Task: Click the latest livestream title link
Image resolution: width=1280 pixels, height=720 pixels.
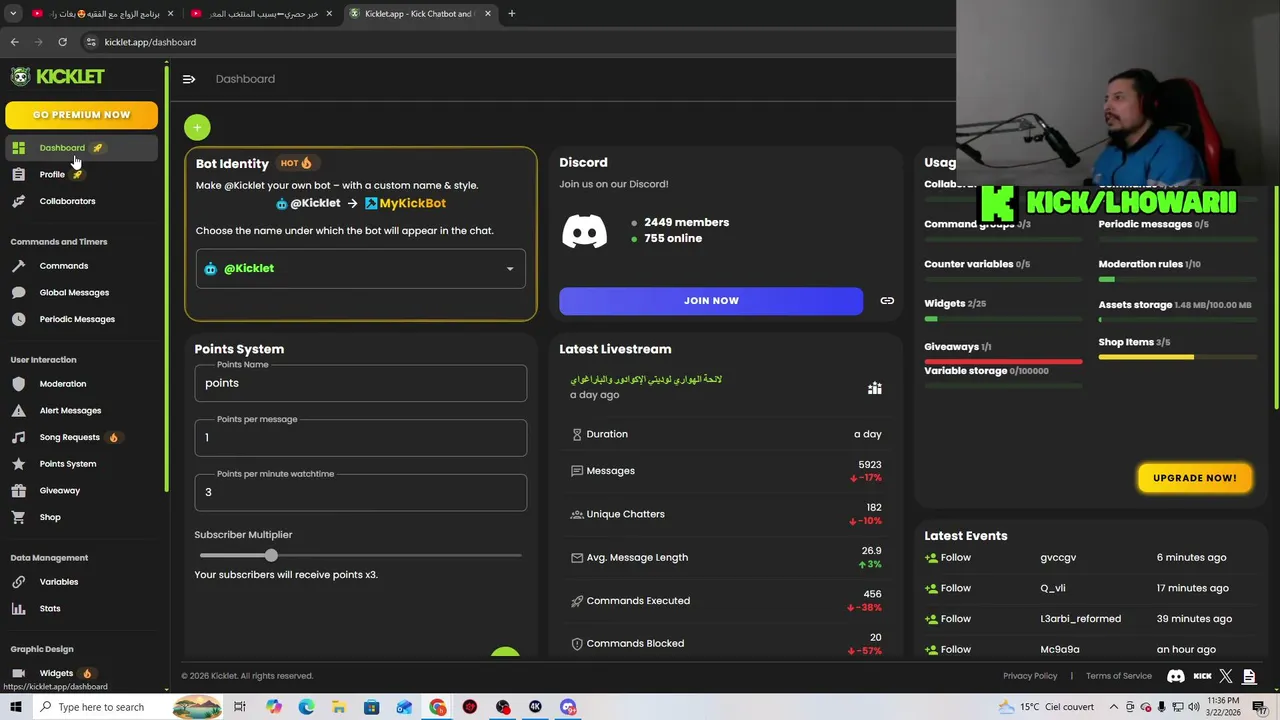Action: pos(646,380)
